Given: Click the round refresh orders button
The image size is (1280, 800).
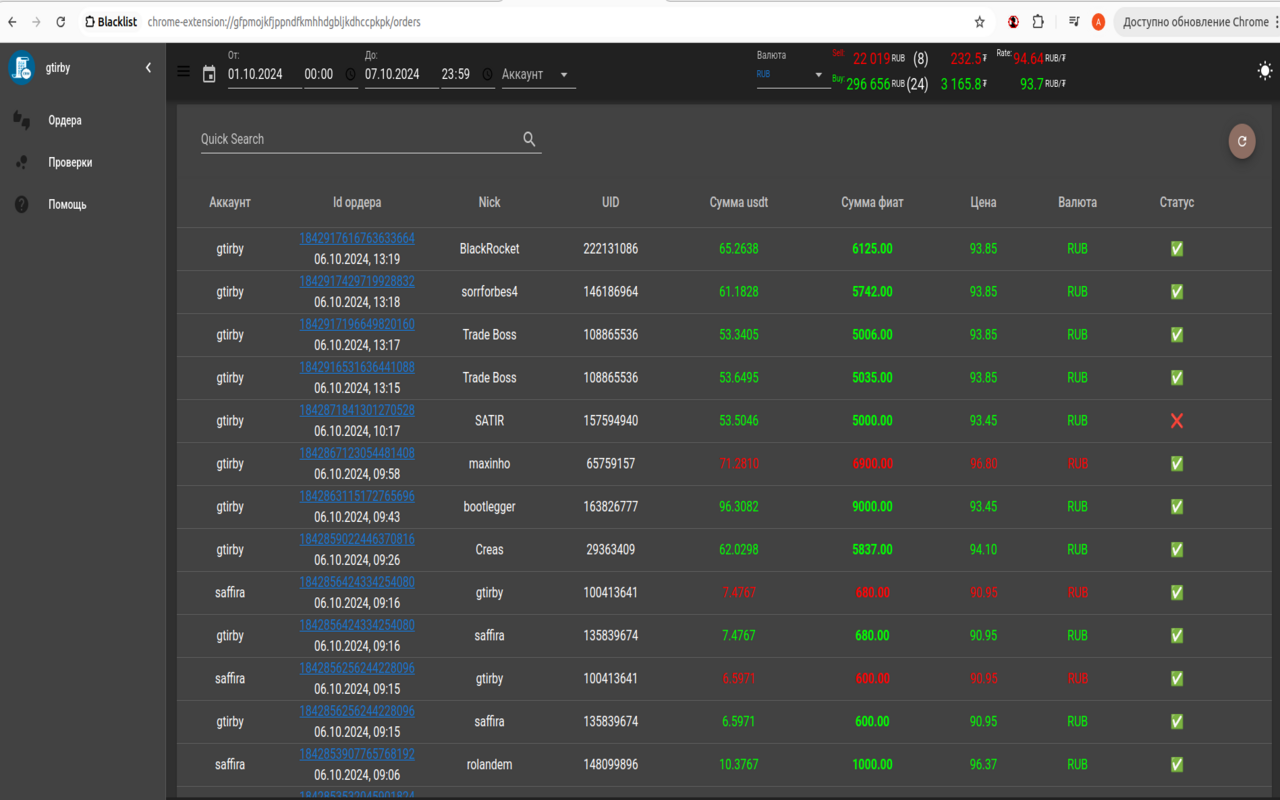Looking at the screenshot, I should pos(1242,141).
